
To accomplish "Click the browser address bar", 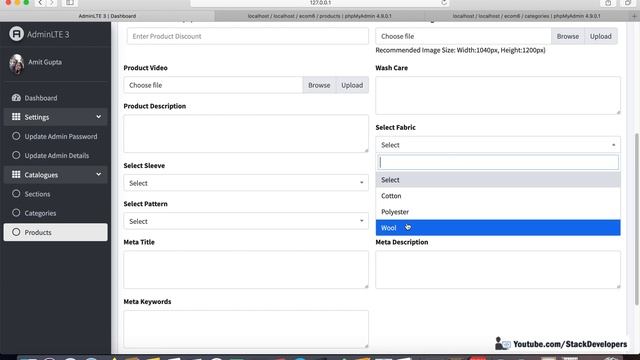I will click(x=320, y=3).
